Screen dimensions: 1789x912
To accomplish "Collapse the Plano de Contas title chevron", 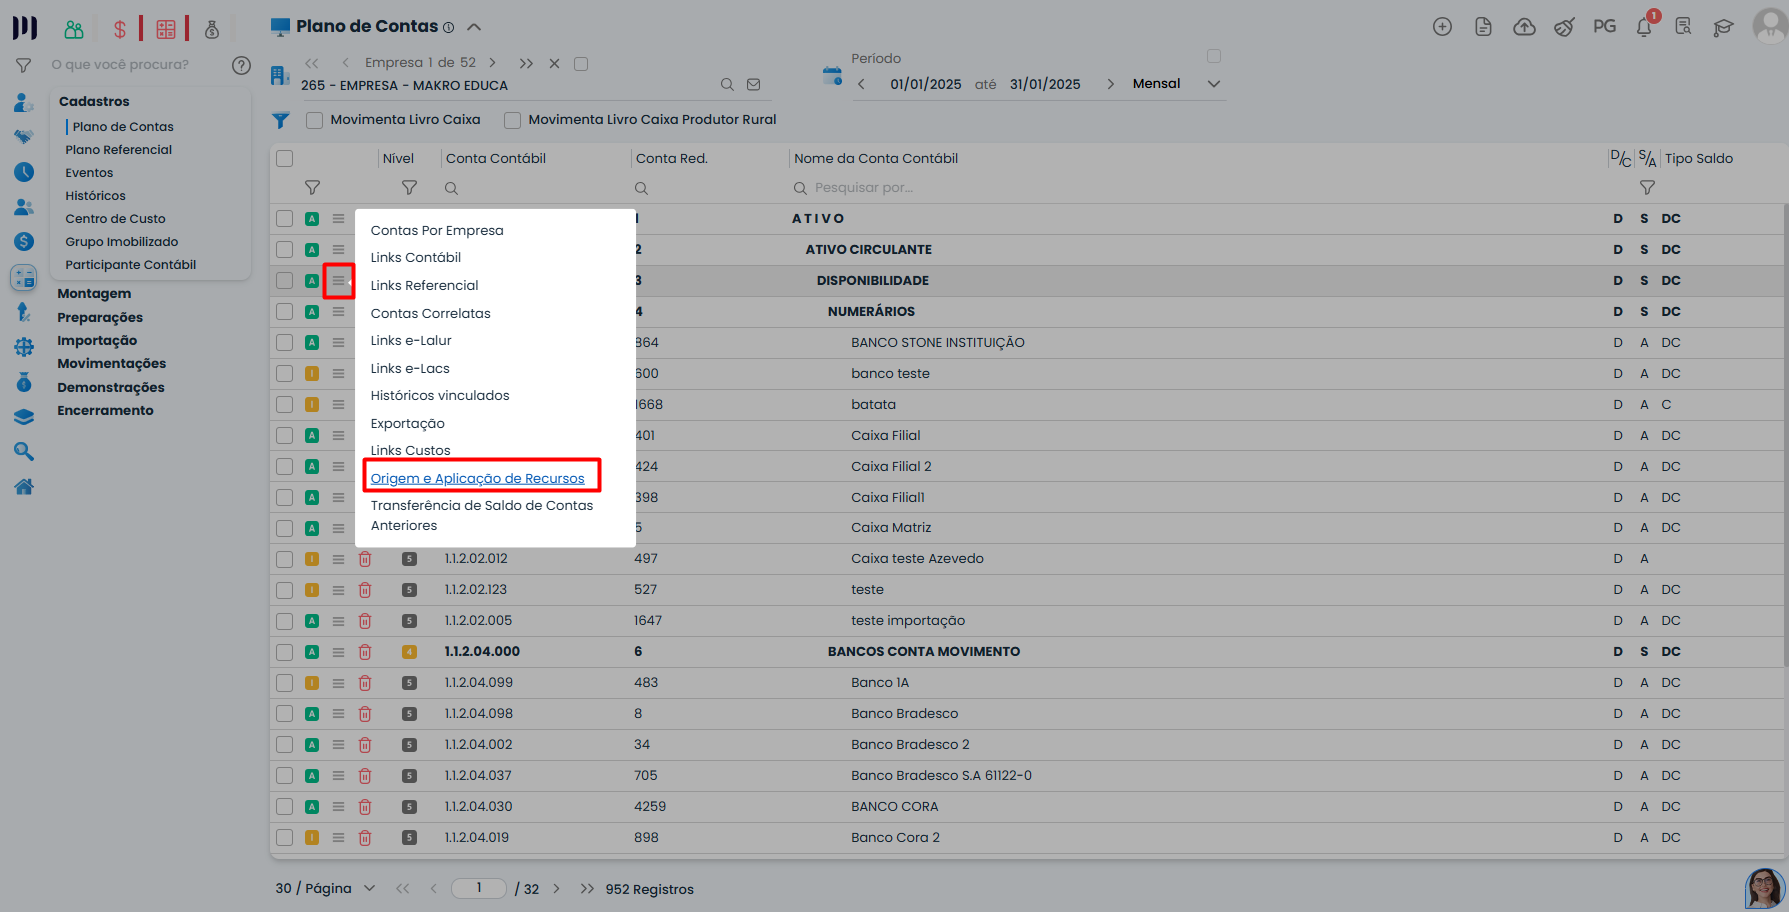I will 474,27.
